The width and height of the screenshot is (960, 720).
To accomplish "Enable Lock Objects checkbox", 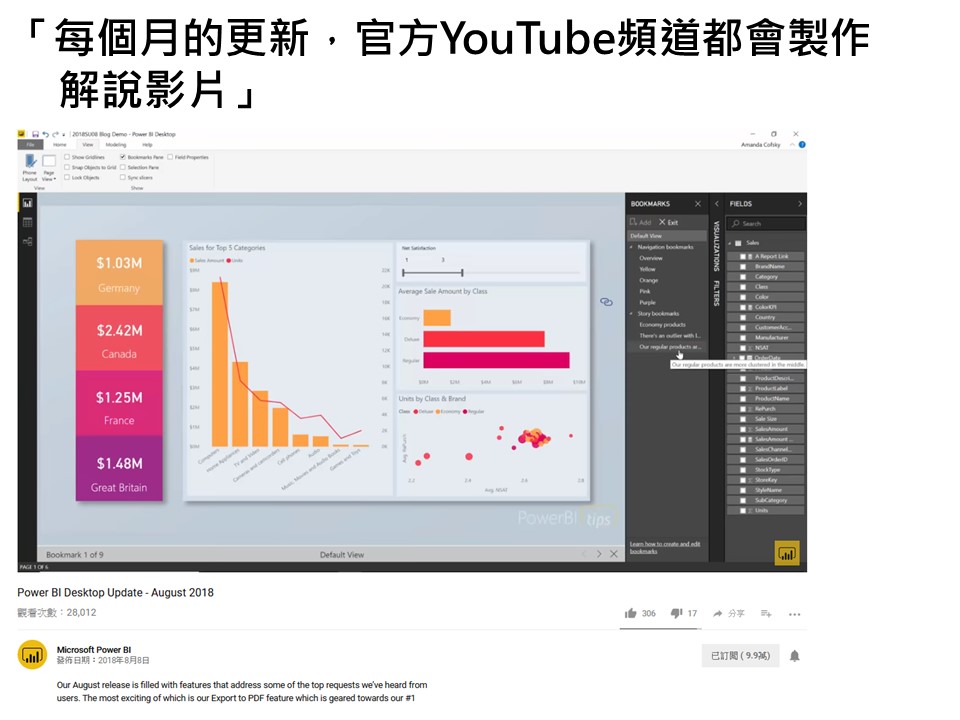I will 67,178.
